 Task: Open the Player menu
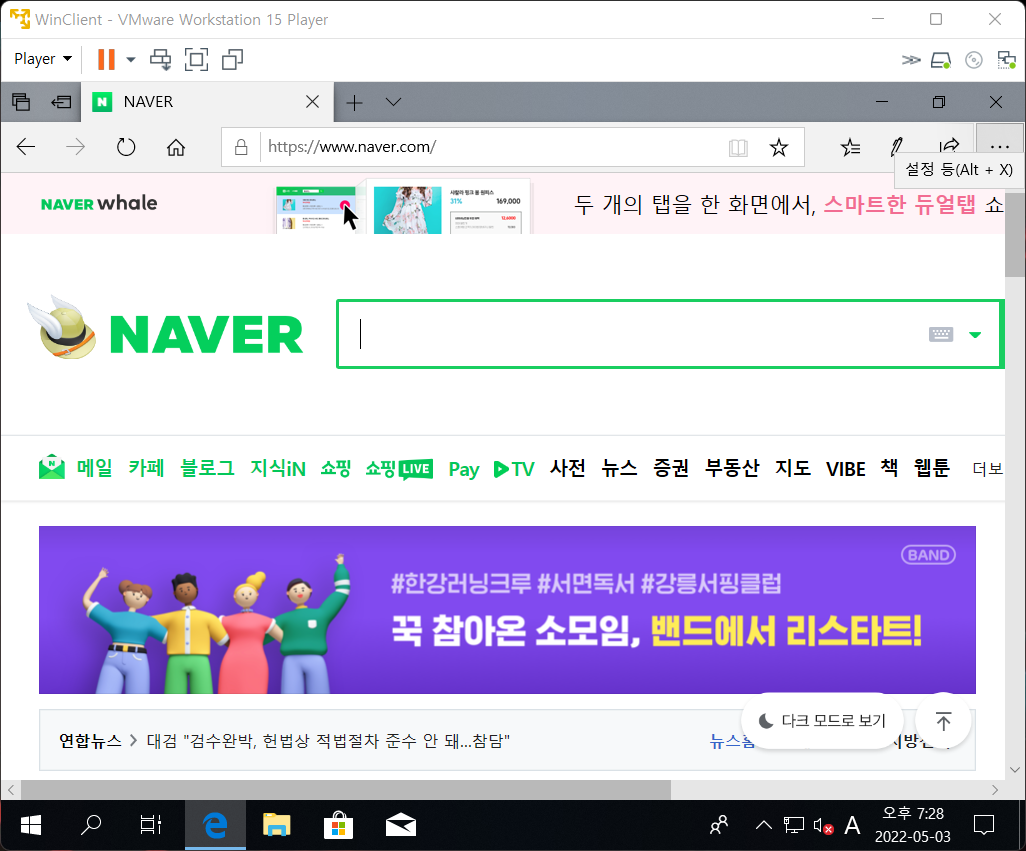tap(43, 59)
